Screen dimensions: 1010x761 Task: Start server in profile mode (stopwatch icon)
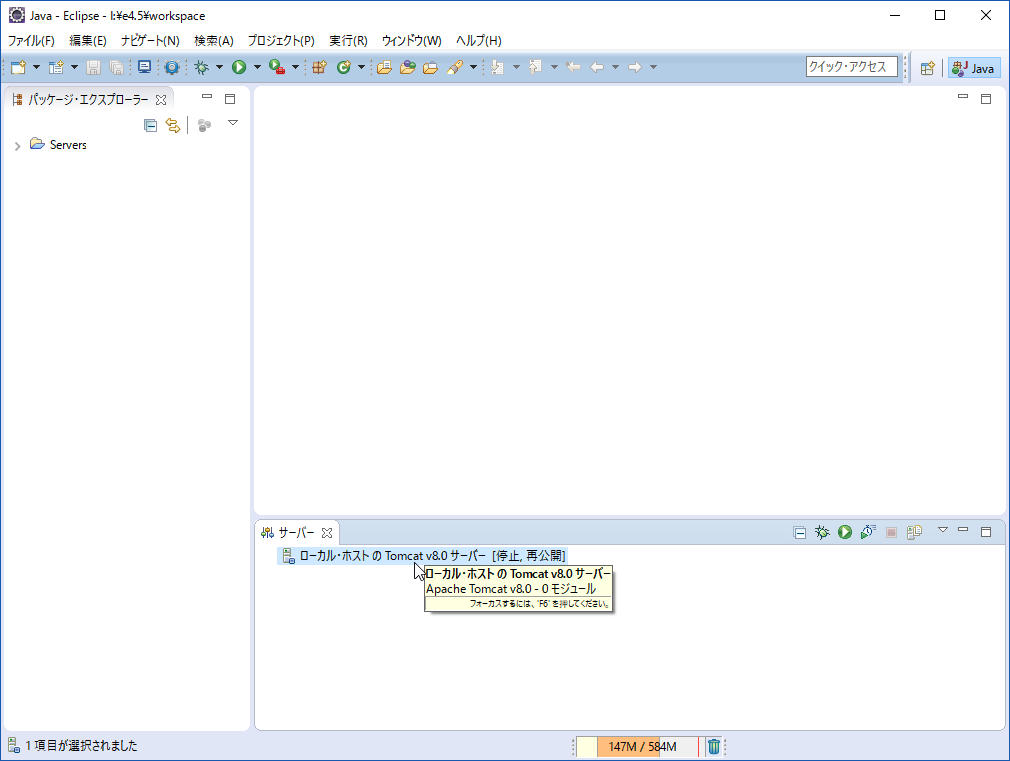tap(868, 532)
